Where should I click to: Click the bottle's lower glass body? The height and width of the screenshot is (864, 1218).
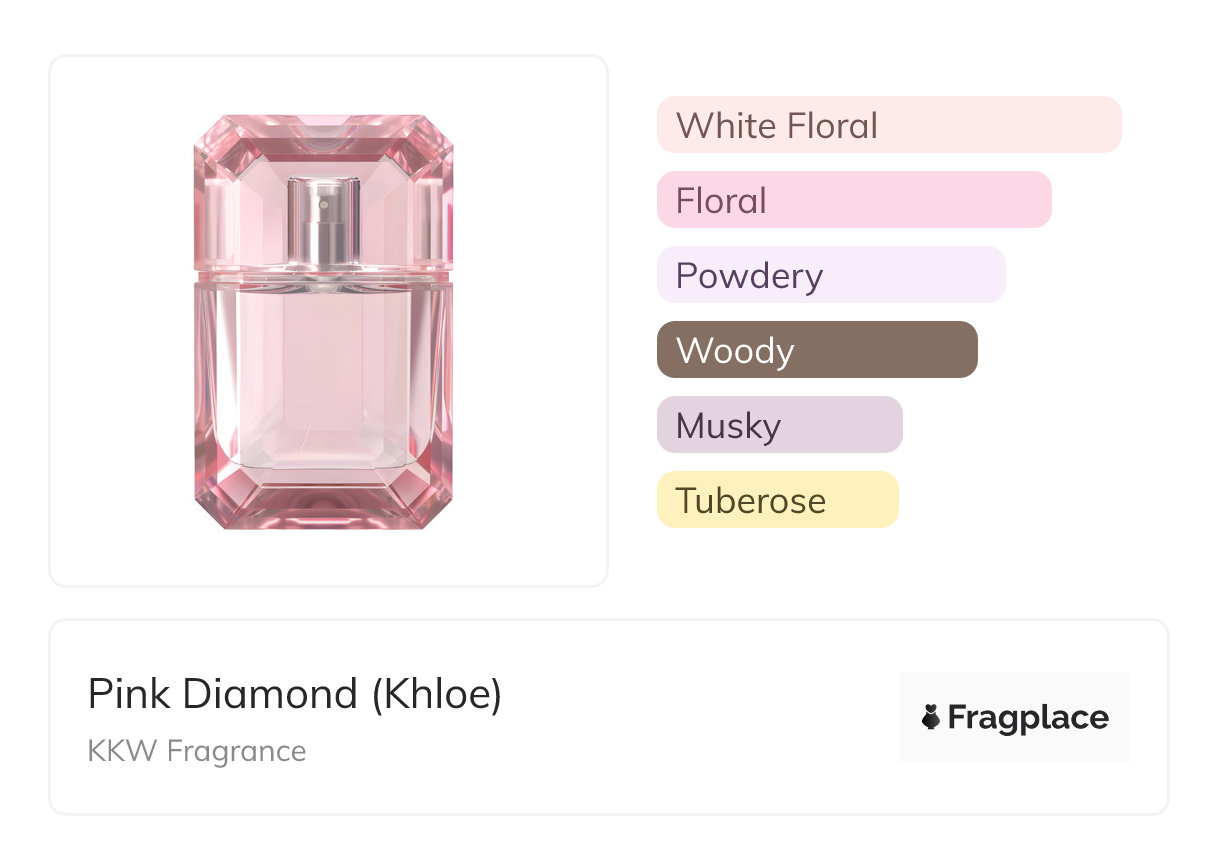[x=323, y=405]
